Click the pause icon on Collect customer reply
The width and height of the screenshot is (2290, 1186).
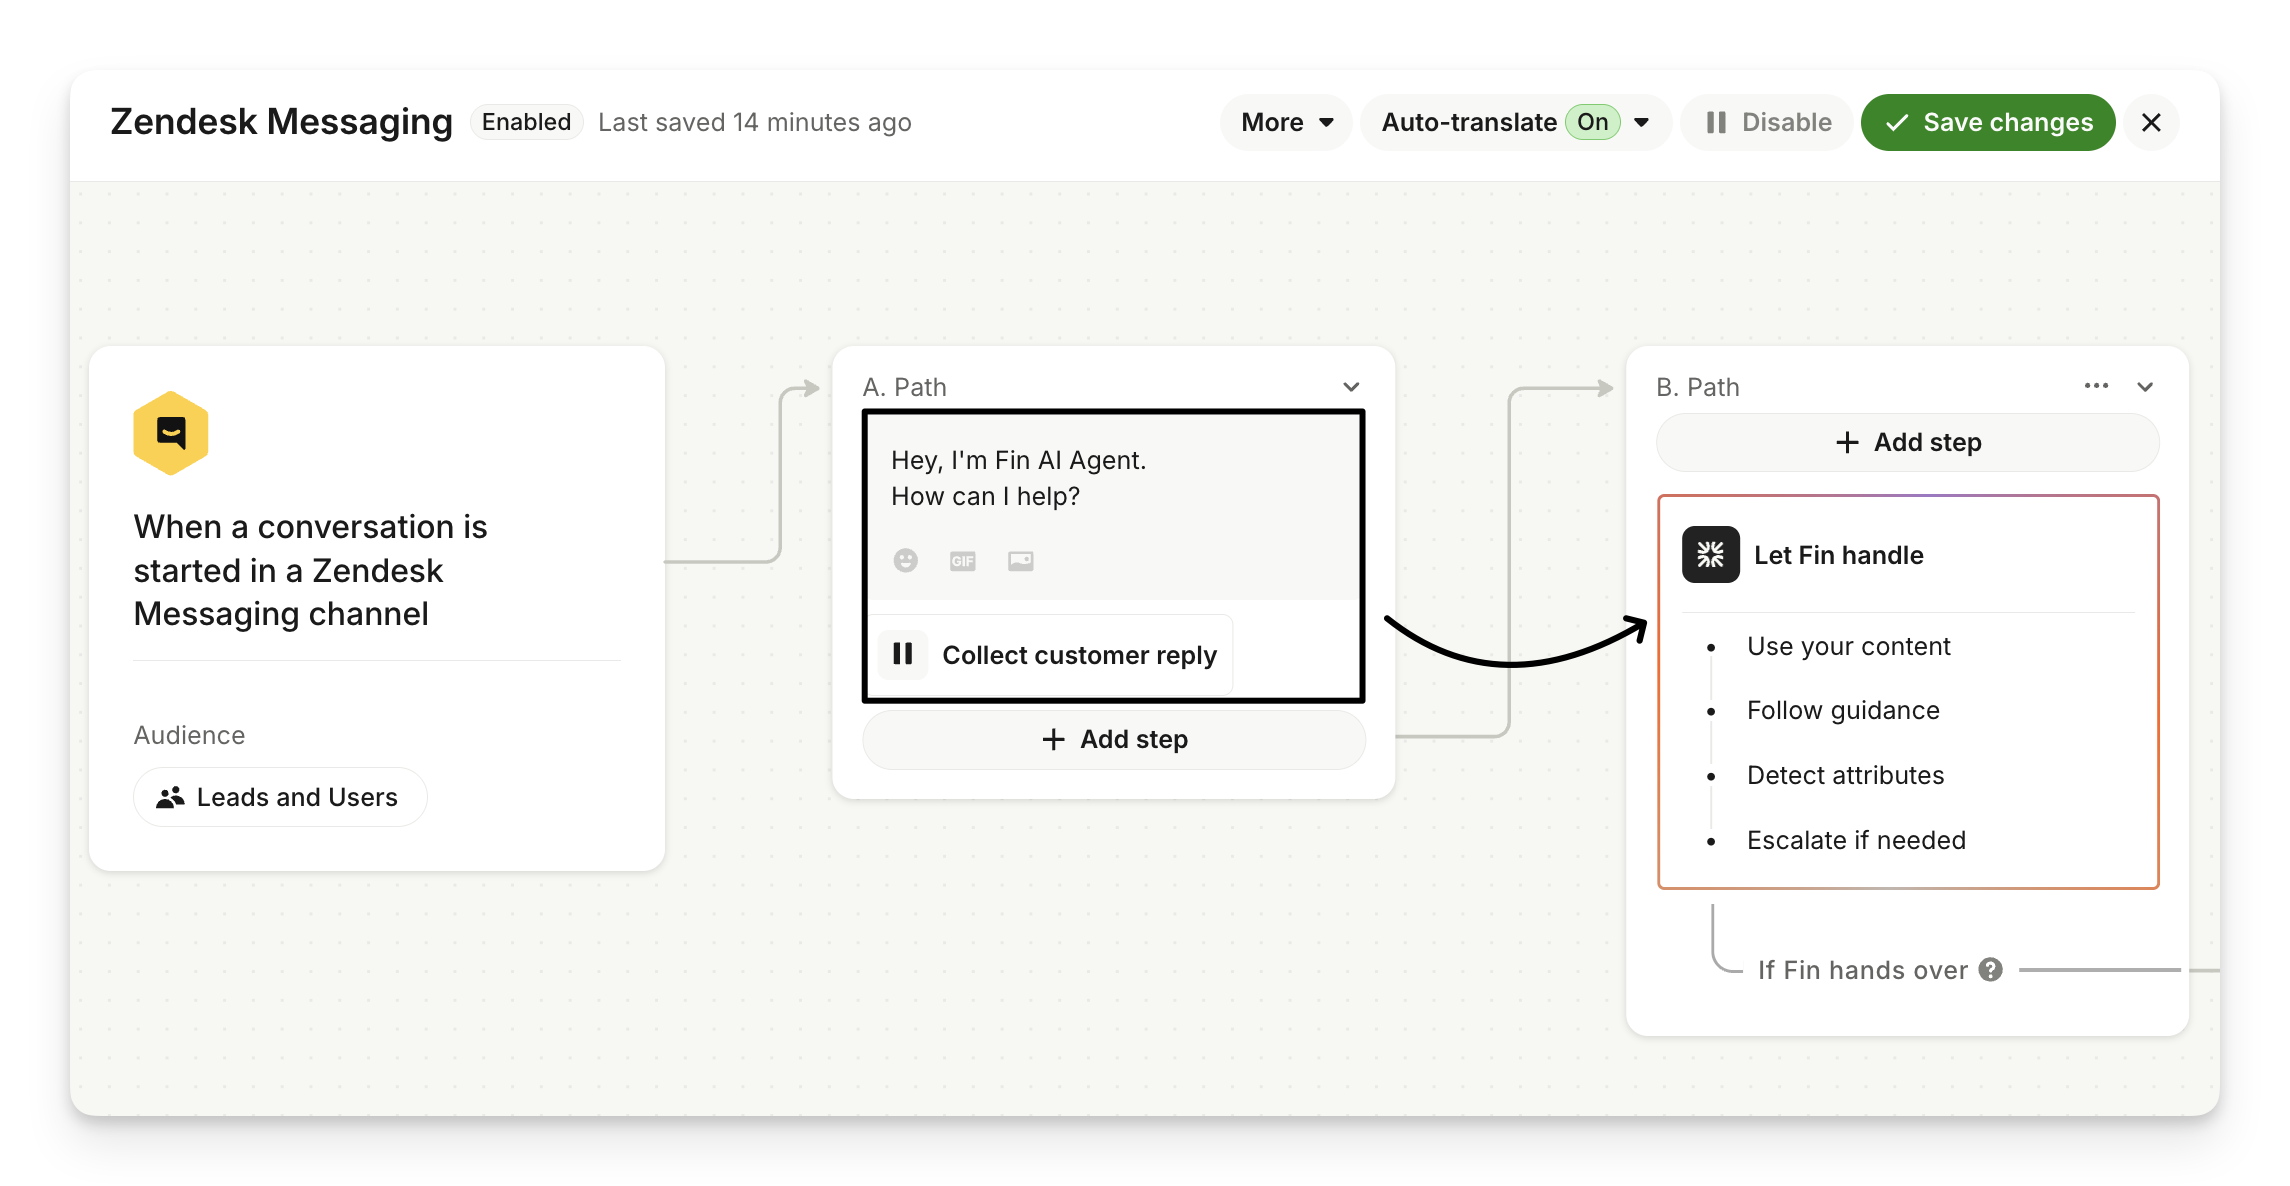tap(902, 654)
